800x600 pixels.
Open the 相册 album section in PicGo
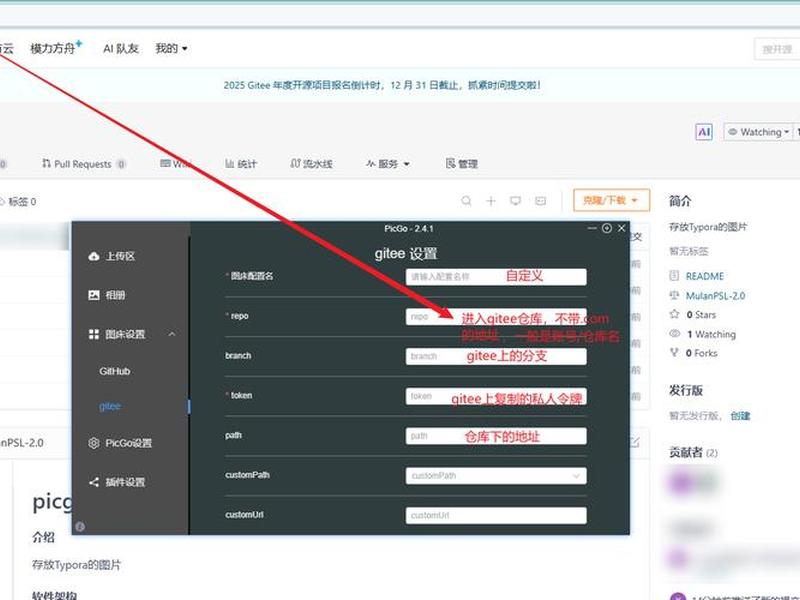(x=106, y=295)
